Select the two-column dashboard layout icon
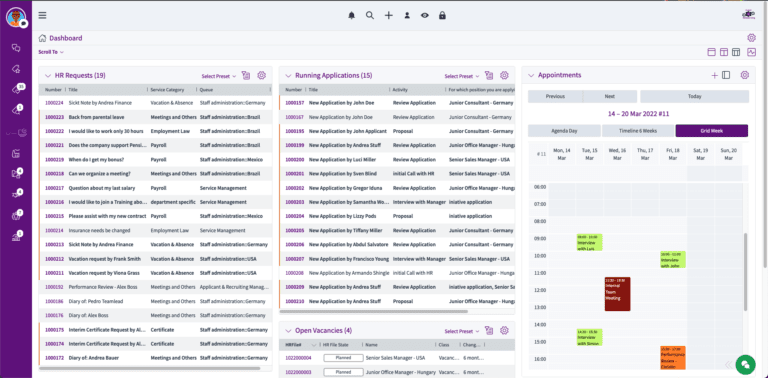Screen dimensions: 768x378 click(x=724, y=52)
